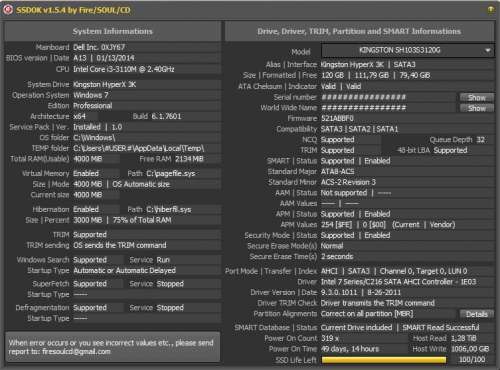
Task: Select Queue Depth value 32
Action: [x=480, y=140]
